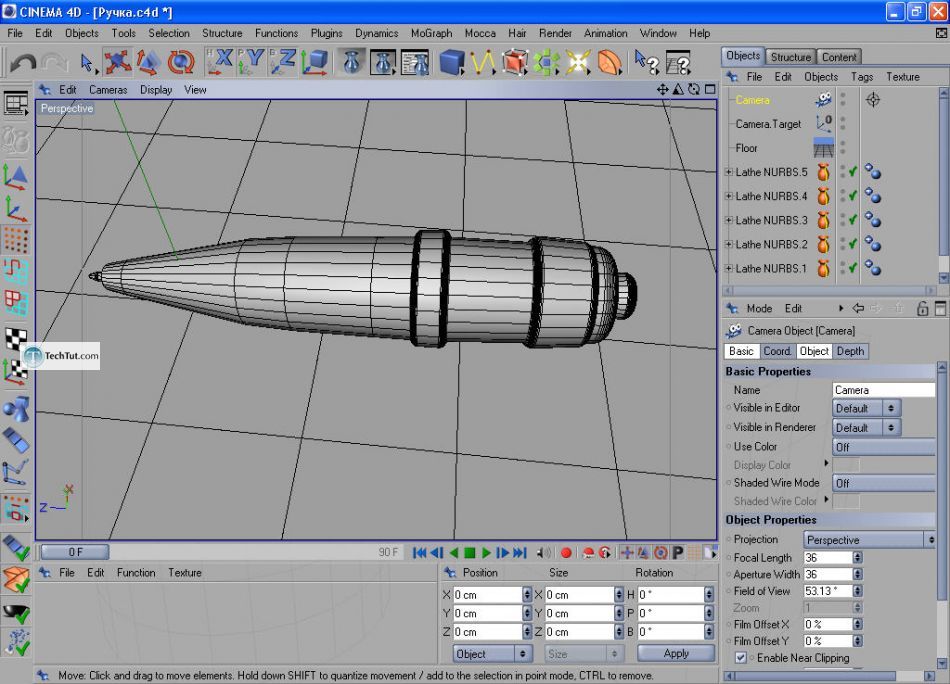Toggle the Z-axis lock icon

282,62
